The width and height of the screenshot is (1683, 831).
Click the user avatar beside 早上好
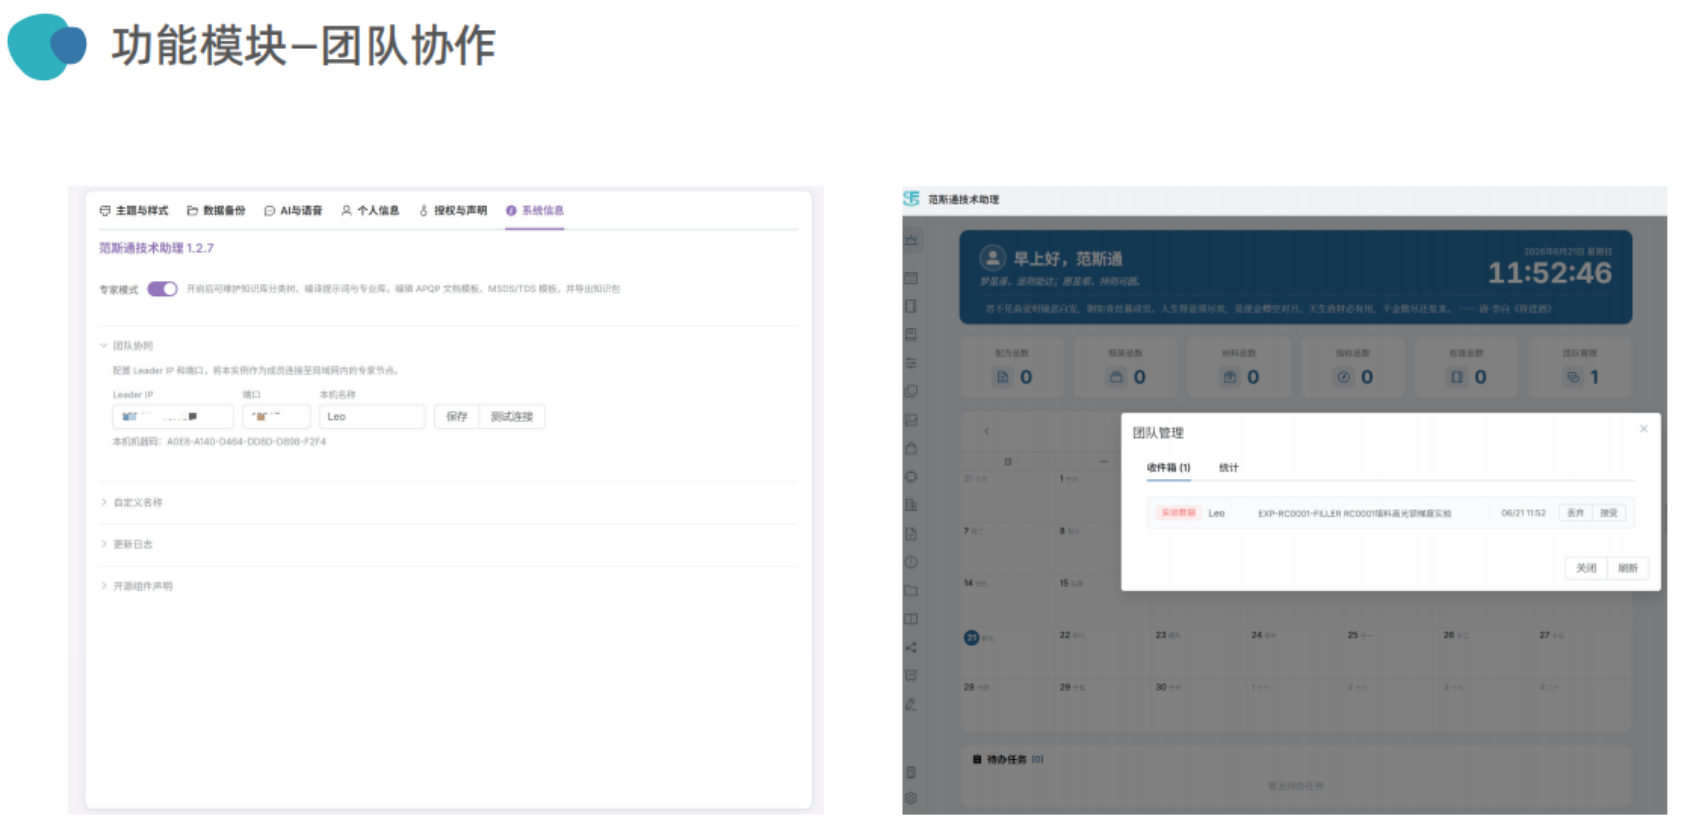pos(992,258)
